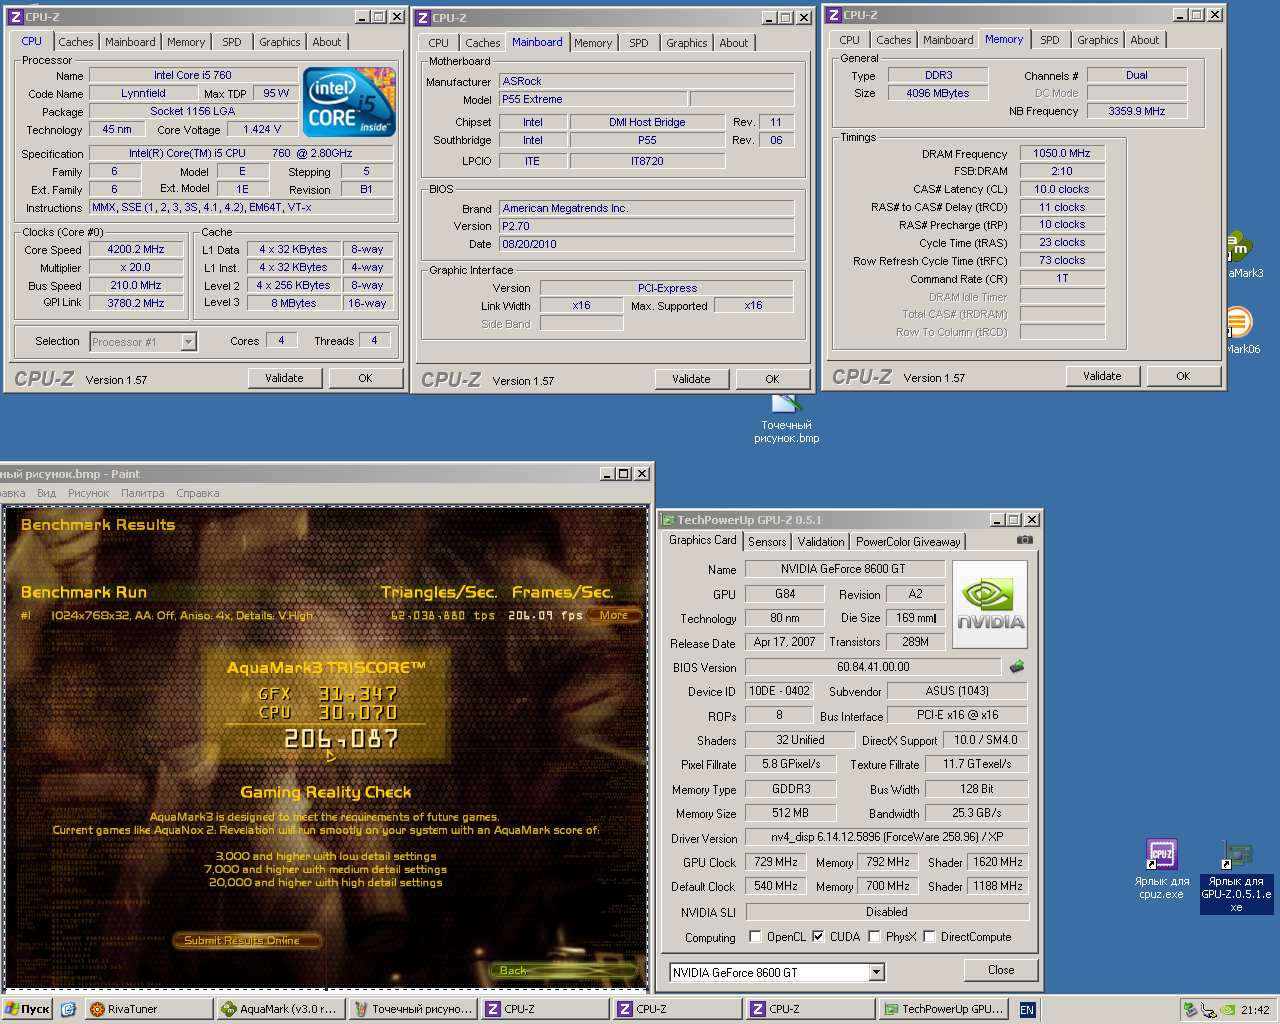Viewport: 1280px width, 1024px height.
Task: Select the Graphics Card tab in GPU-Z
Action: tap(703, 540)
